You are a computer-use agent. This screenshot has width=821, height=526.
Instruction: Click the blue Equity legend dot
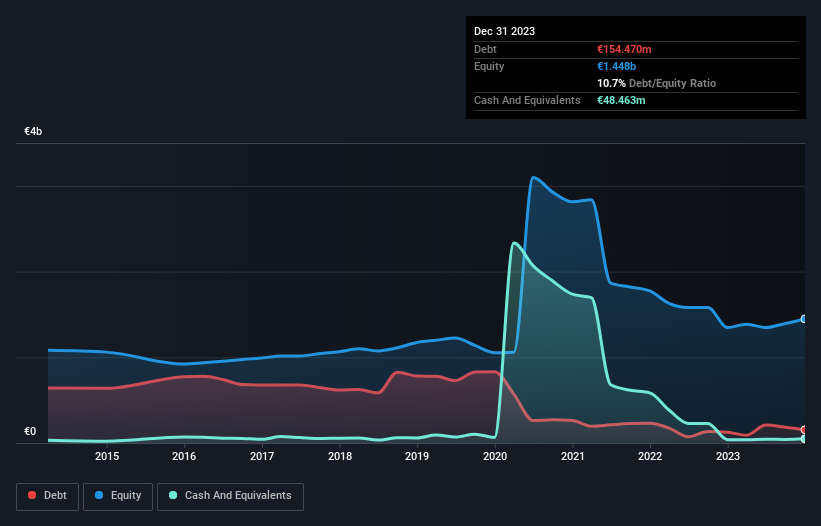99,495
